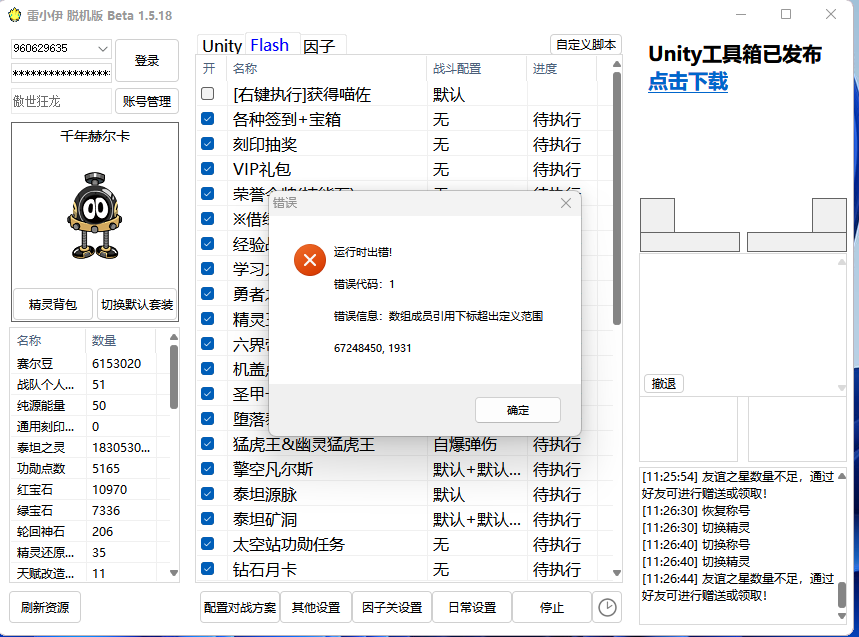Image resolution: width=859 pixels, height=637 pixels.
Task: Click 切换默认套装 button
Action: (137, 305)
